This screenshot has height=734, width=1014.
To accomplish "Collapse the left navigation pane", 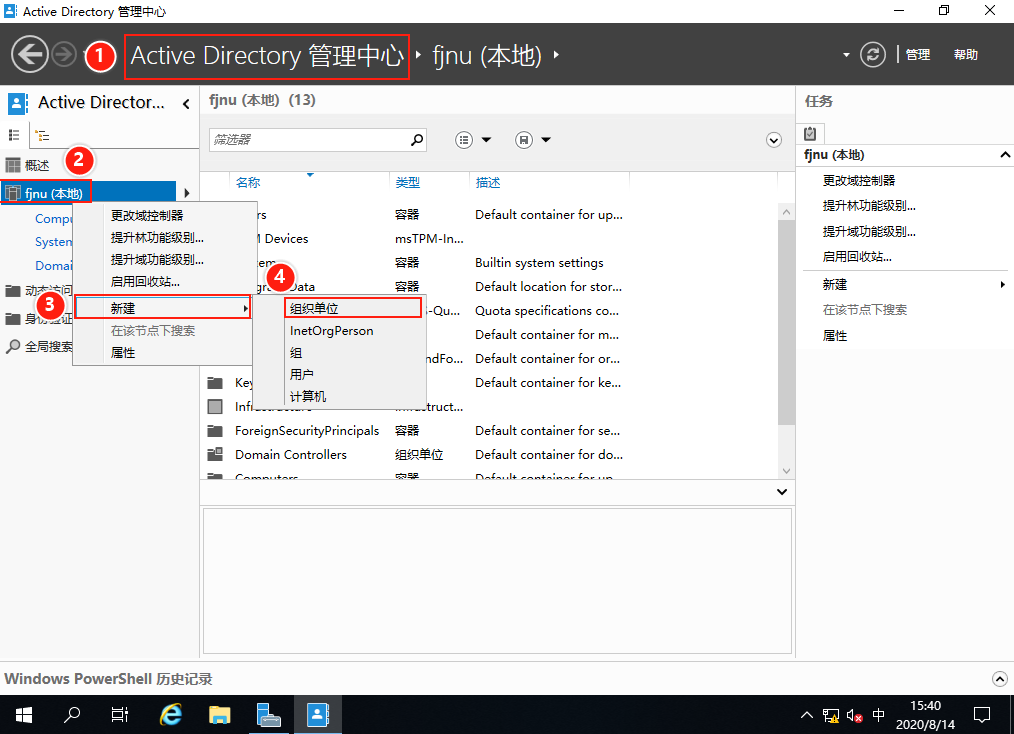I will pos(186,103).
